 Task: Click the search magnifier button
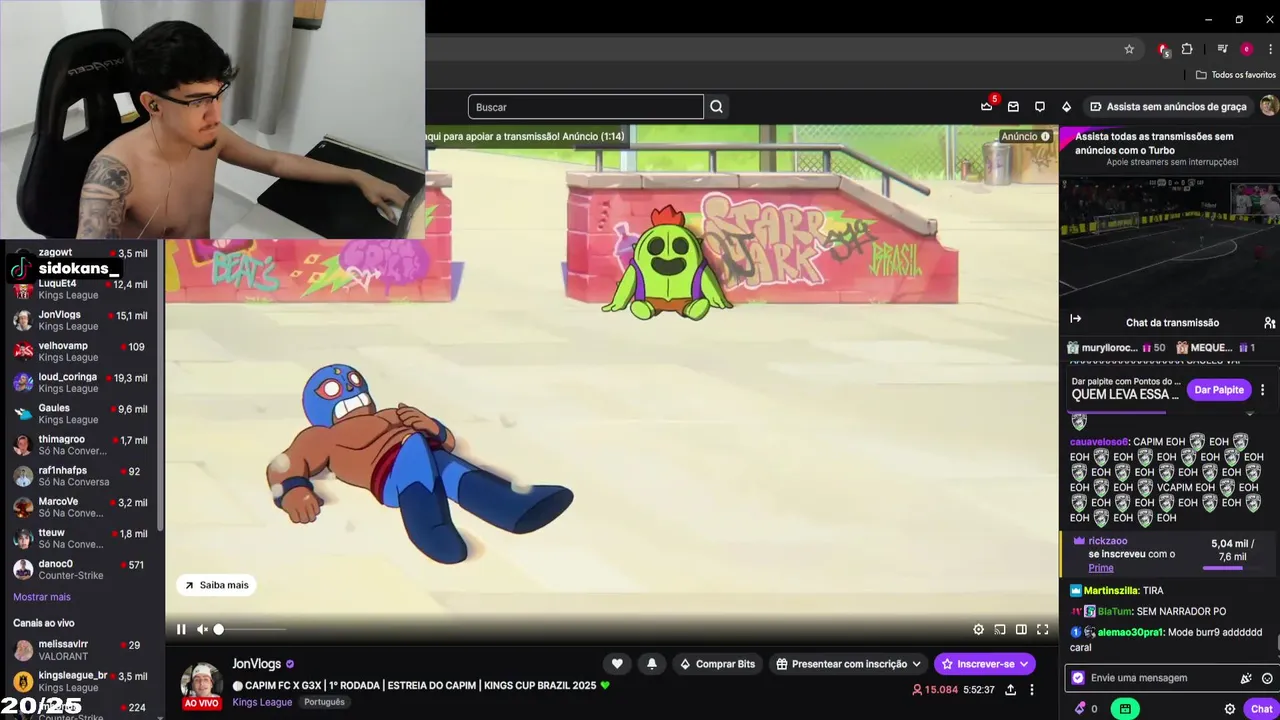(716, 107)
